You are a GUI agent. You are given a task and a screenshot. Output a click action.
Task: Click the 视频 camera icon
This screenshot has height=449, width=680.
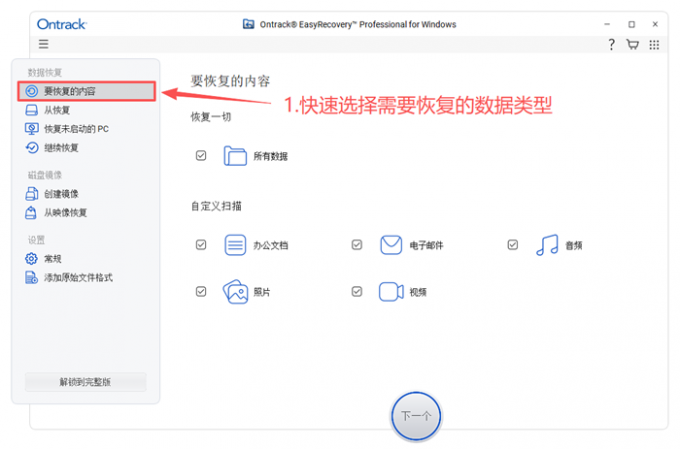click(x=391, y=292)
